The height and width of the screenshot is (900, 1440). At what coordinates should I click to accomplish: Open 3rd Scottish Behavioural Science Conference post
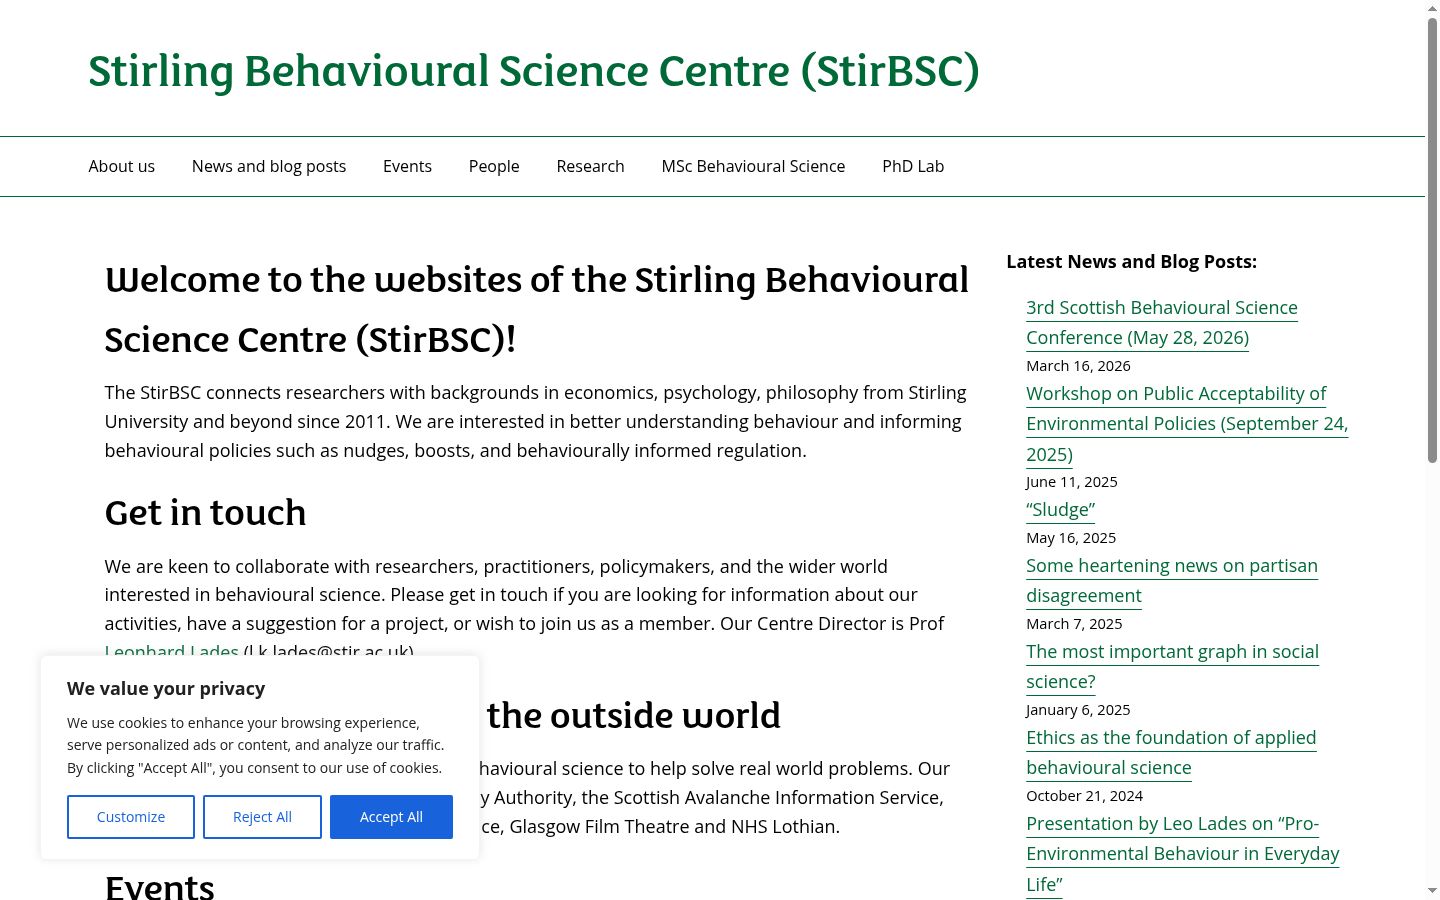coord(1162,322)
